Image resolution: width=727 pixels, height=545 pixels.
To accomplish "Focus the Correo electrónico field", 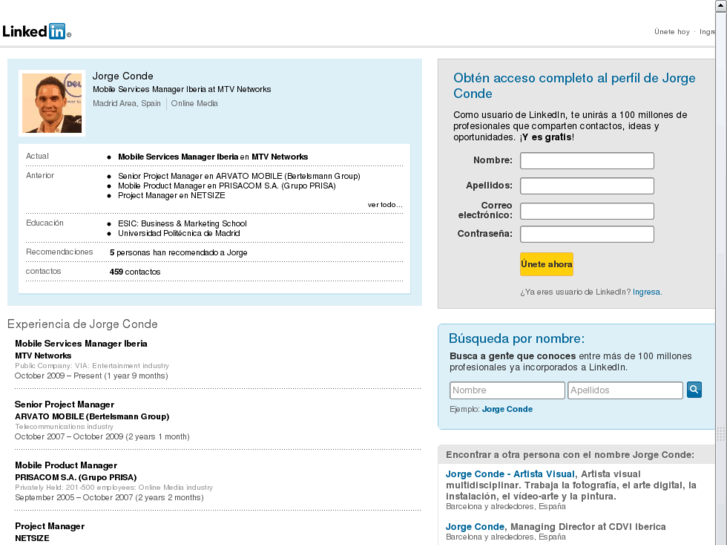I will tap(587, 211).
